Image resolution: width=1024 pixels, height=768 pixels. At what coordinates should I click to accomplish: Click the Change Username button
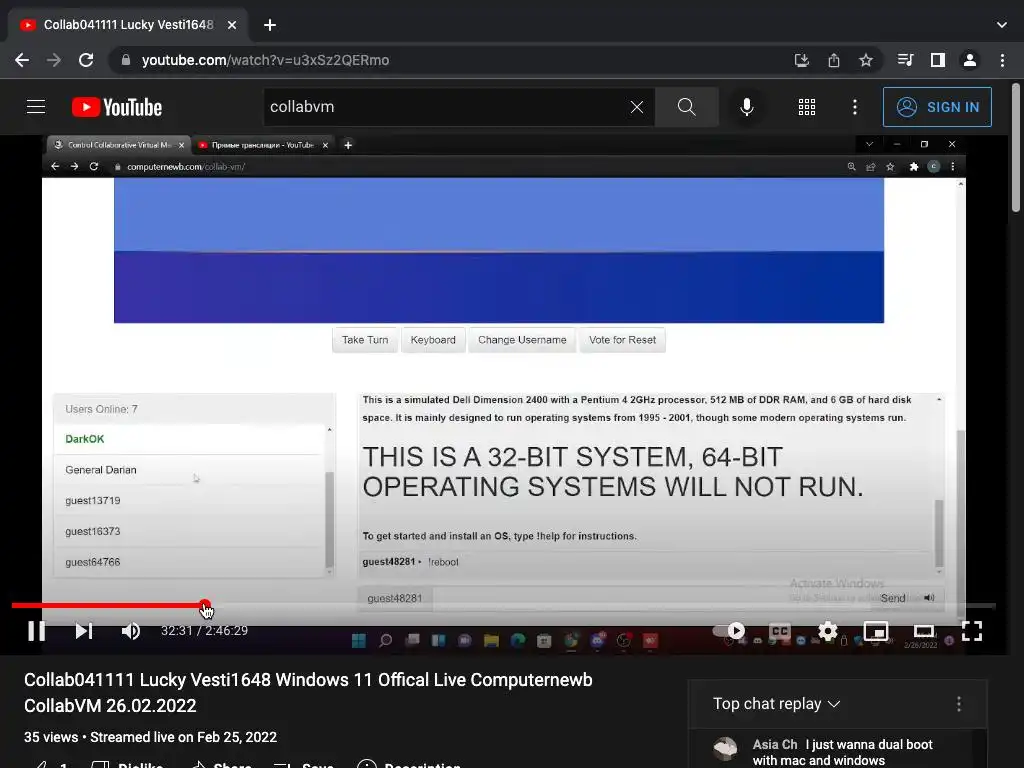[522, 340]
